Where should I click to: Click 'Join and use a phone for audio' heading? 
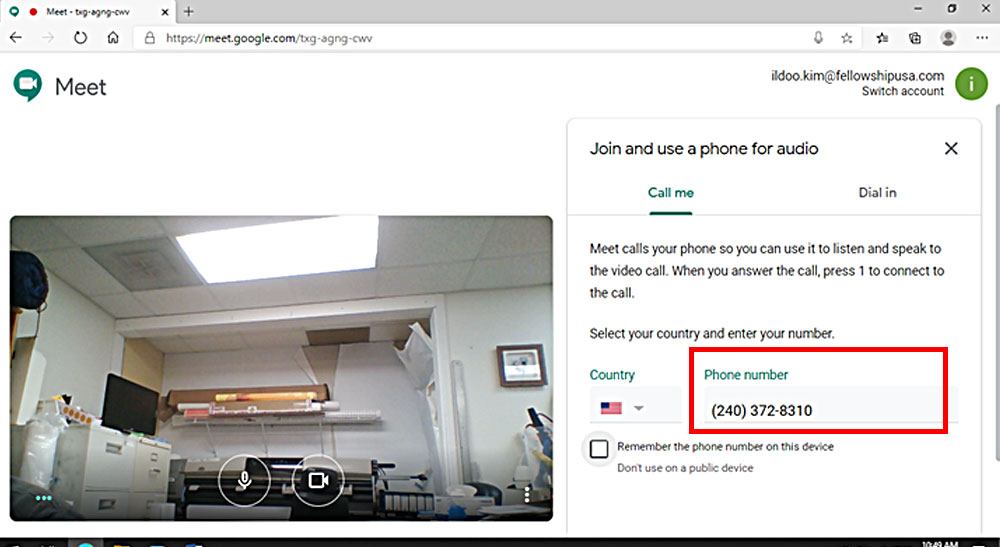(703, 149)
